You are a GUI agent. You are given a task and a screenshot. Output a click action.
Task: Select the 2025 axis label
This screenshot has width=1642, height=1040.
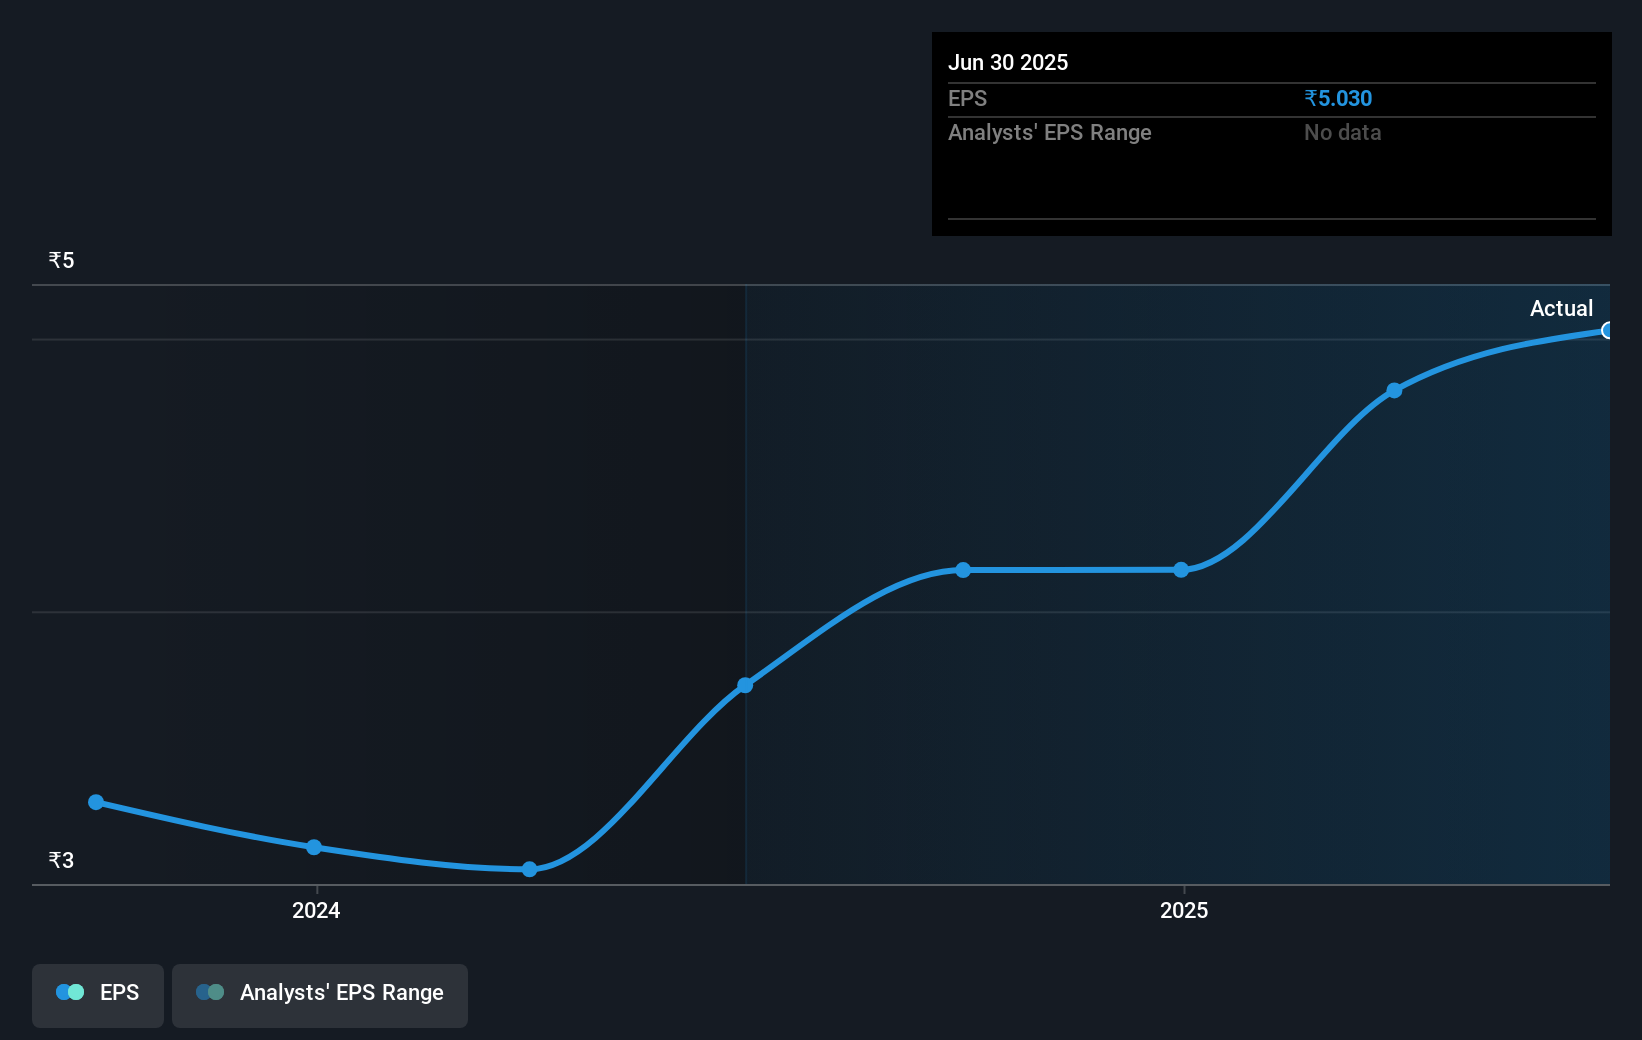1184,910
